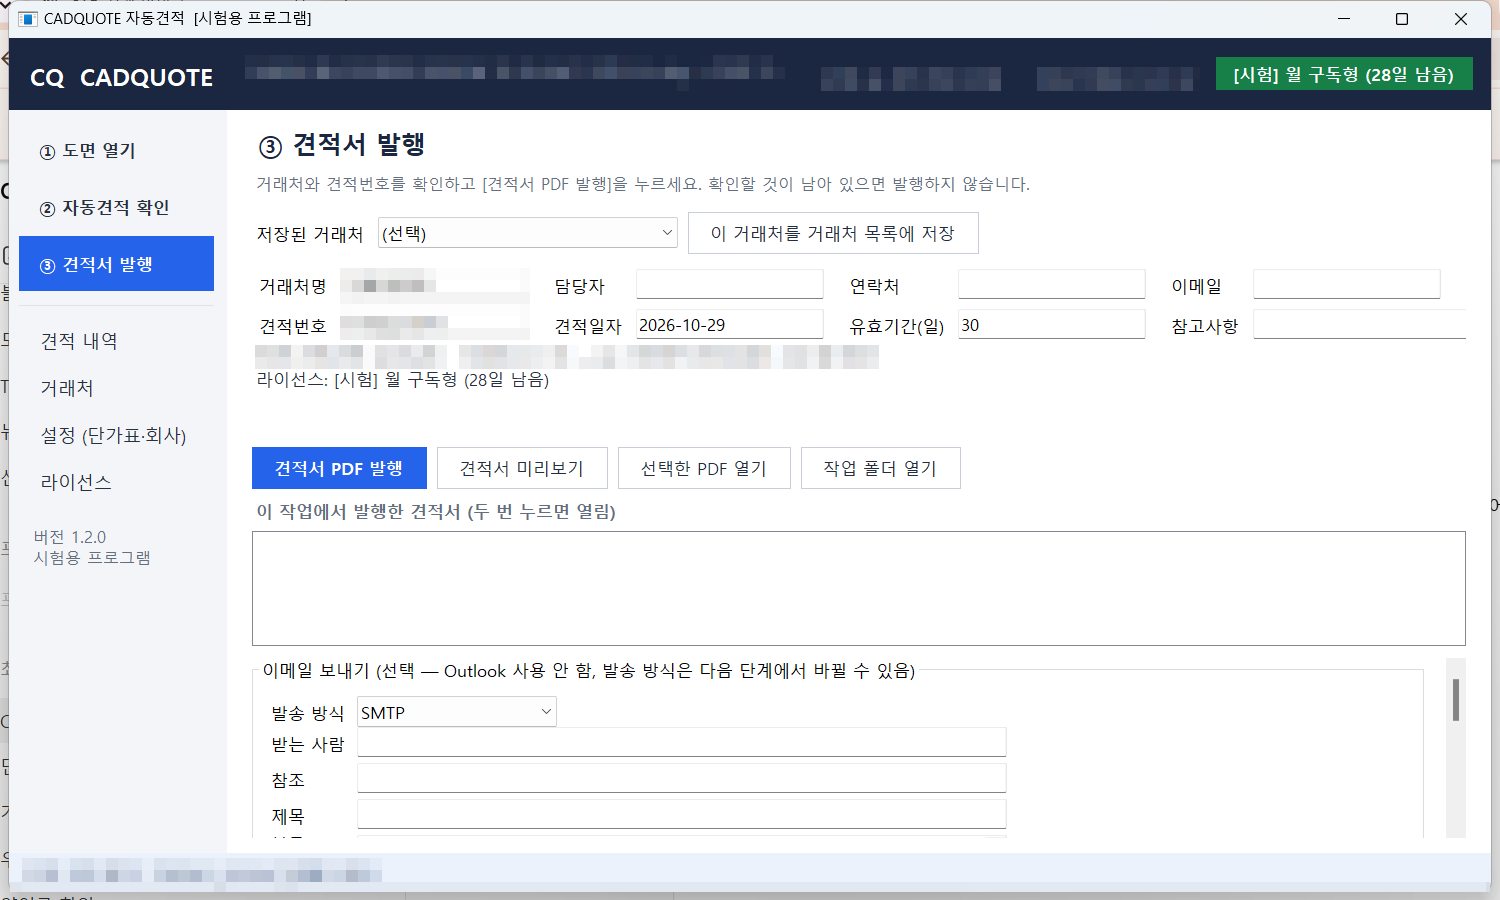The image size is (1500, 900).
Task: Click the 버전 1.2.0 text
Action: 70,537
